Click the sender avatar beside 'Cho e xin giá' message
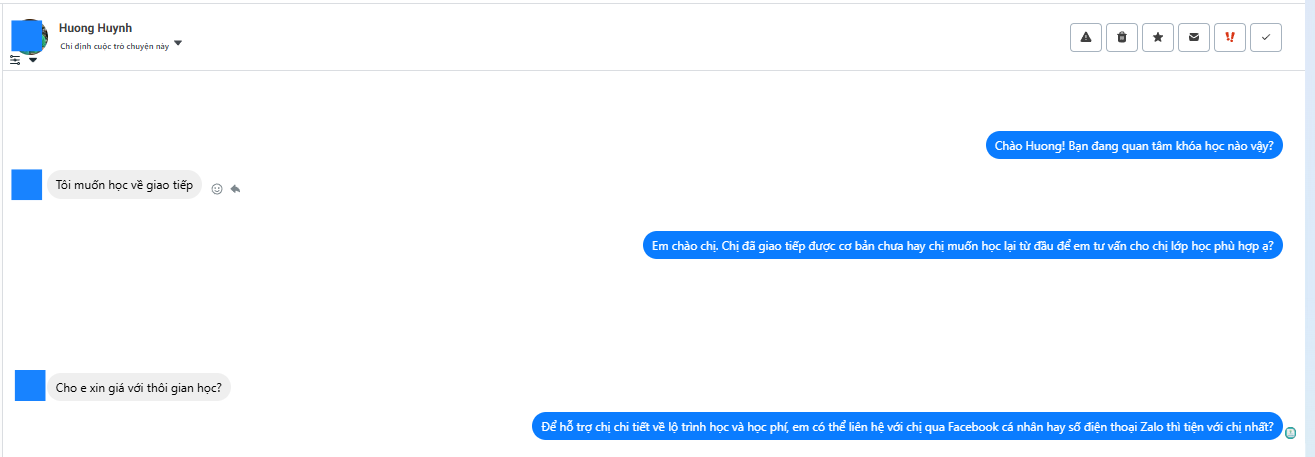Screen dimensions: 1315x457 (x=31, y=385)
